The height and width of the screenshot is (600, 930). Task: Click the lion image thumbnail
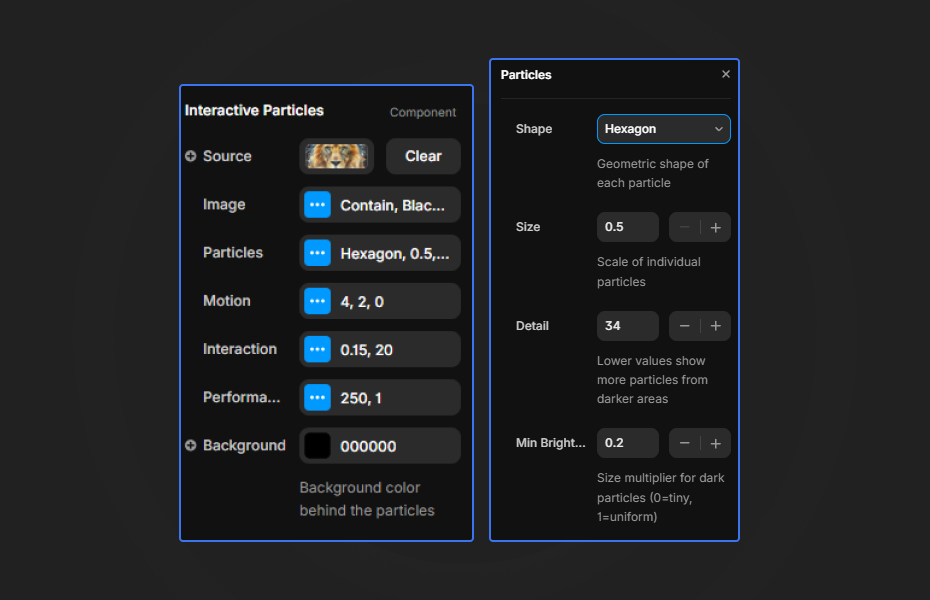click(x=336, y=156)
